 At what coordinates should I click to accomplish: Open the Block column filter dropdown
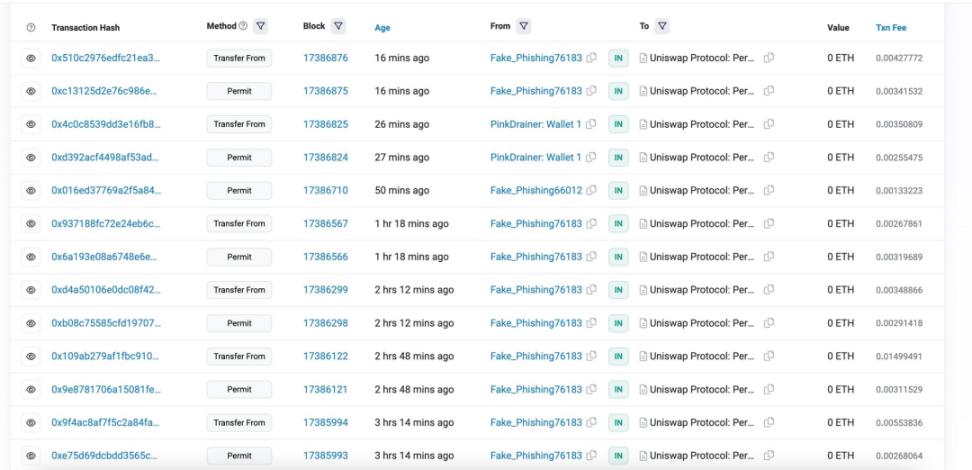338,27
